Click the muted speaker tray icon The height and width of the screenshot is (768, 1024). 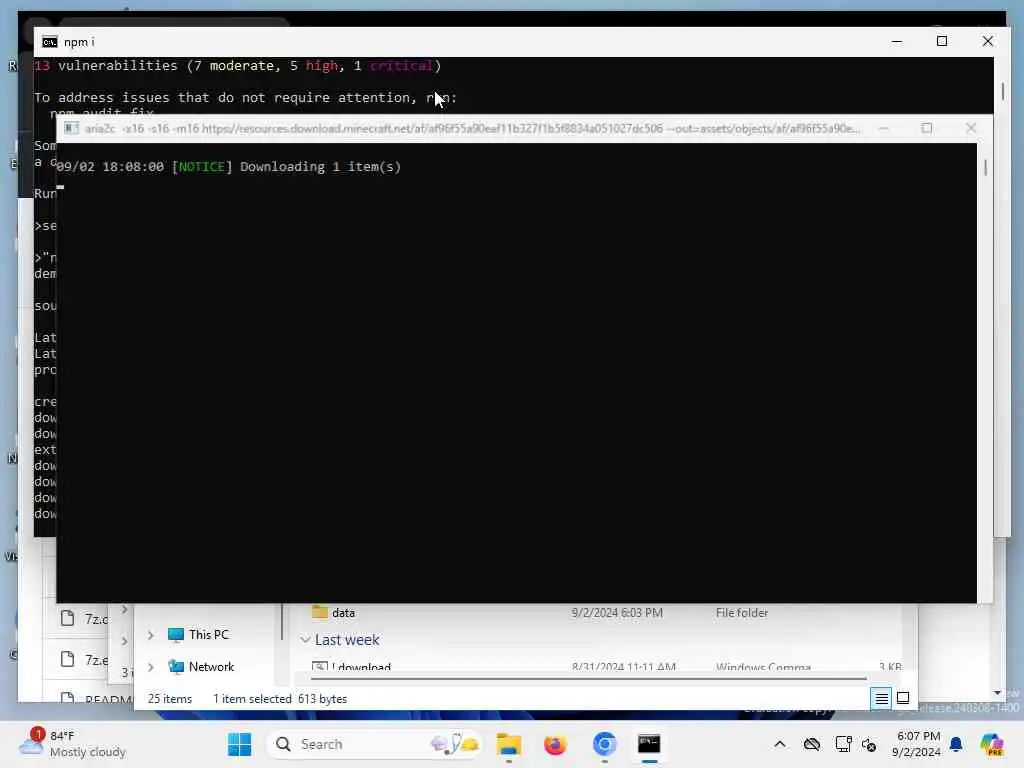click(869, 744)
